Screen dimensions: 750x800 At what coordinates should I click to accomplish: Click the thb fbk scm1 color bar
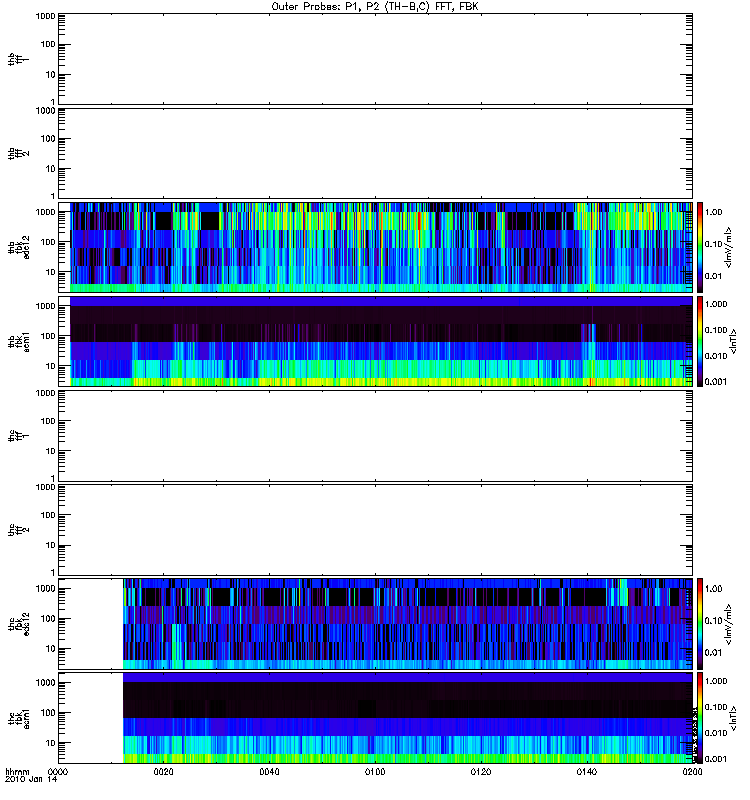[x=700, y=341]
